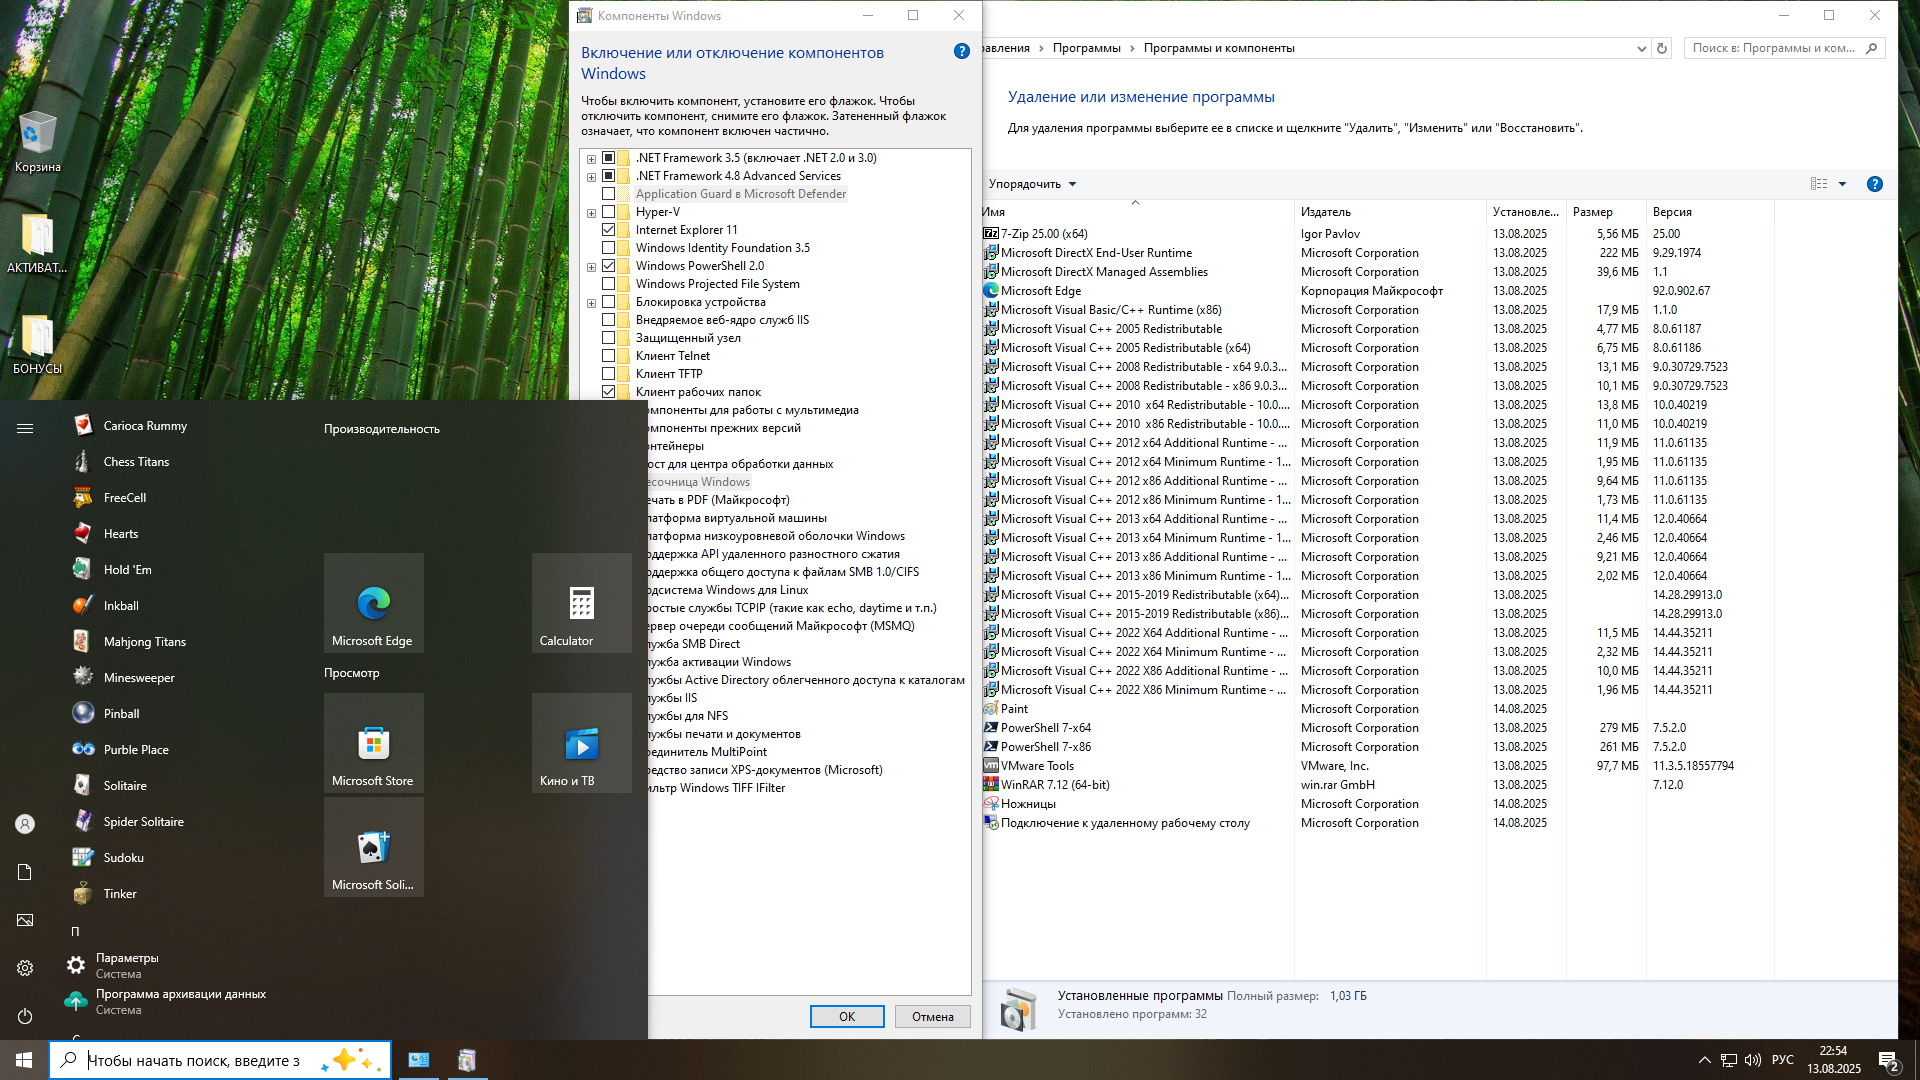Open БОНУСЫ folder on desktop
The width and height of the screenshot is (1920, 1080).
pyautogui.click(x=37, y=344)
